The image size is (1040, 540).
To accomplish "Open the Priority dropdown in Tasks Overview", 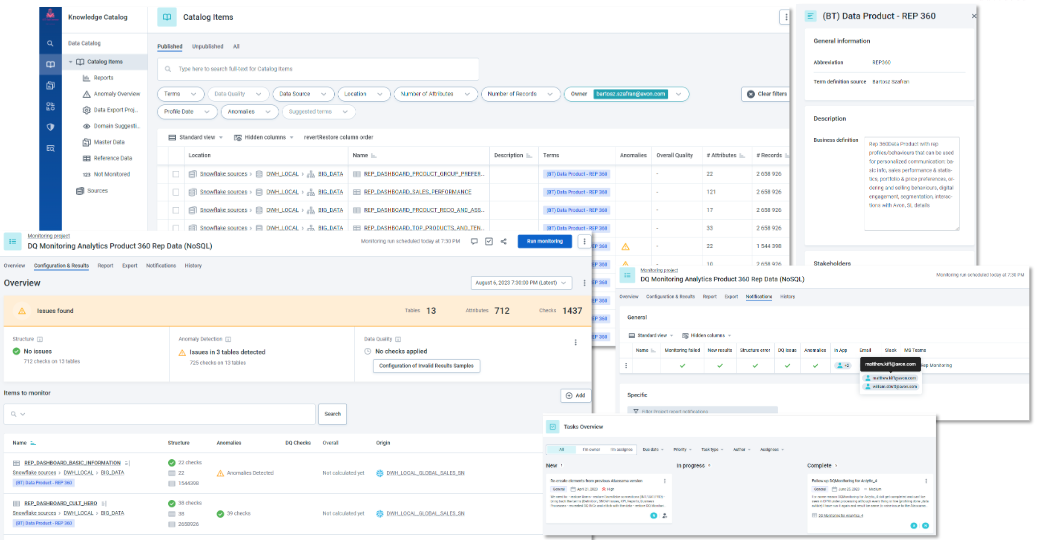I will 682,450.
